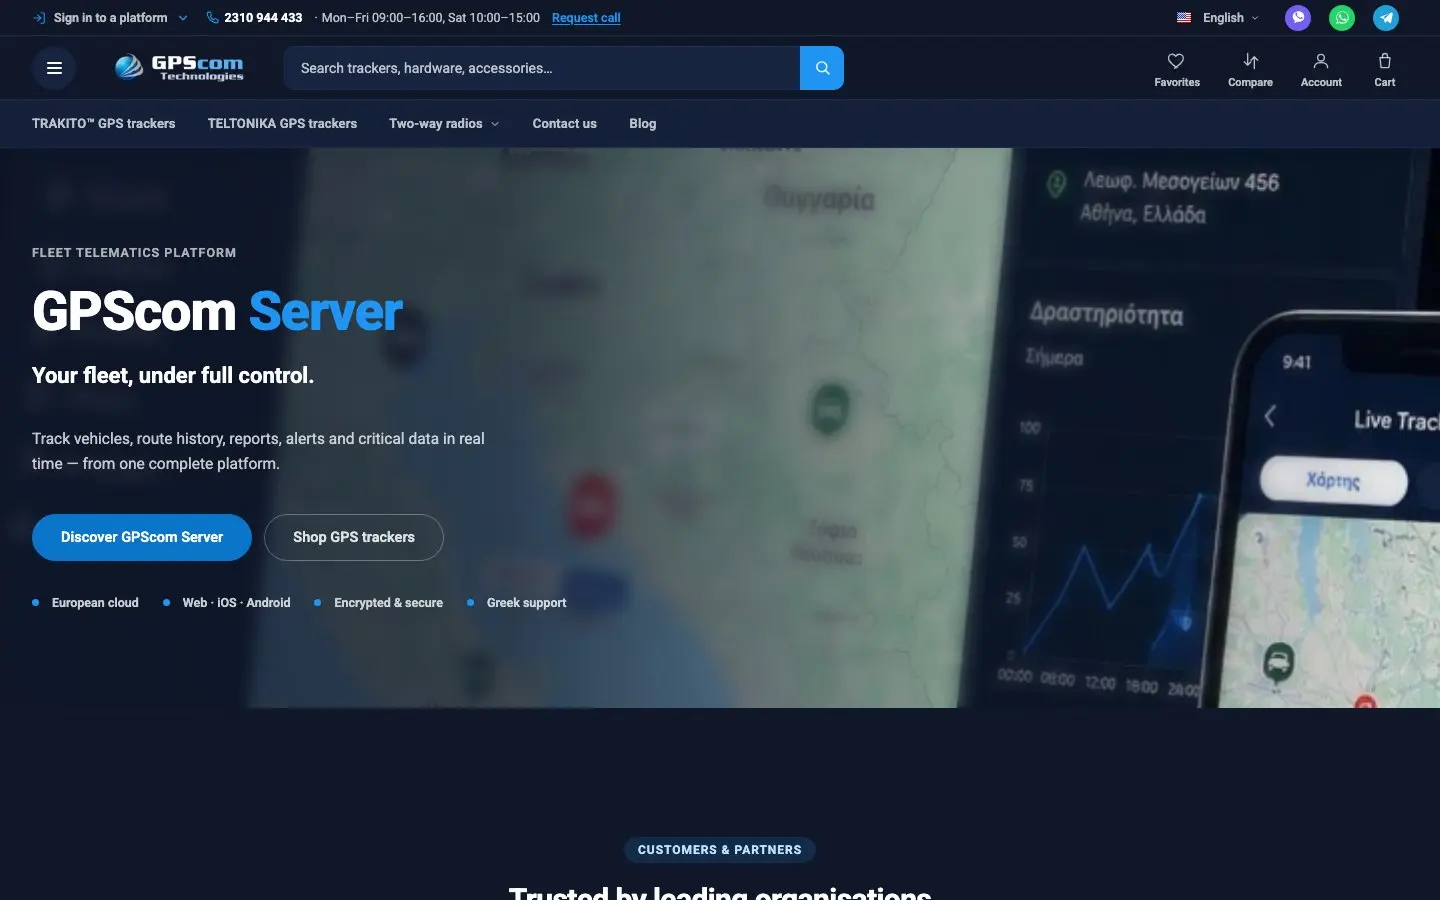Viewport: 1440px width, 900px height.
Task: Open the Blog menu item
Action: point(643,124)
